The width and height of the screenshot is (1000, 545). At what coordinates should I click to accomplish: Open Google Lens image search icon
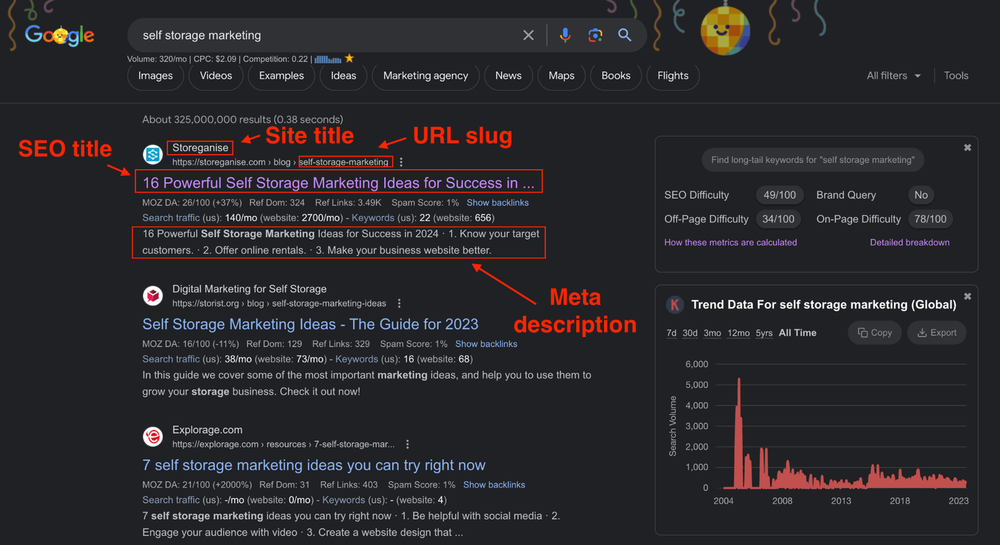pyautogui.click(x=595, y=35)
